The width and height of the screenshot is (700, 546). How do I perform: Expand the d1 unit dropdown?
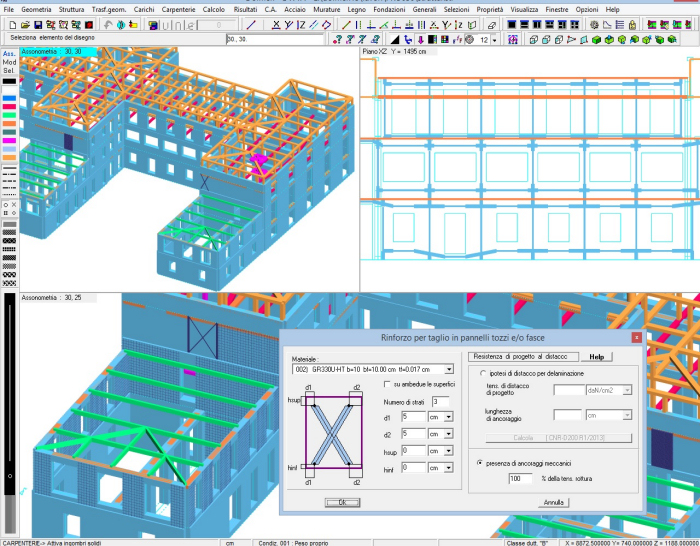click(448, 416)
